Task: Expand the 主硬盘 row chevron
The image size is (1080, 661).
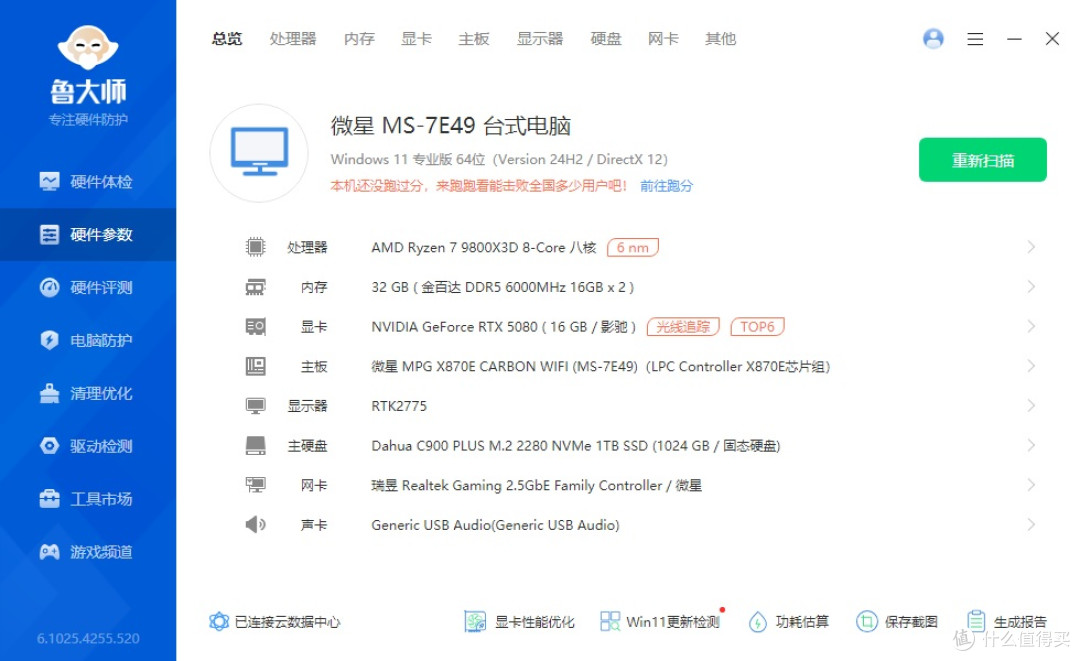Action: pos(1031,445)
